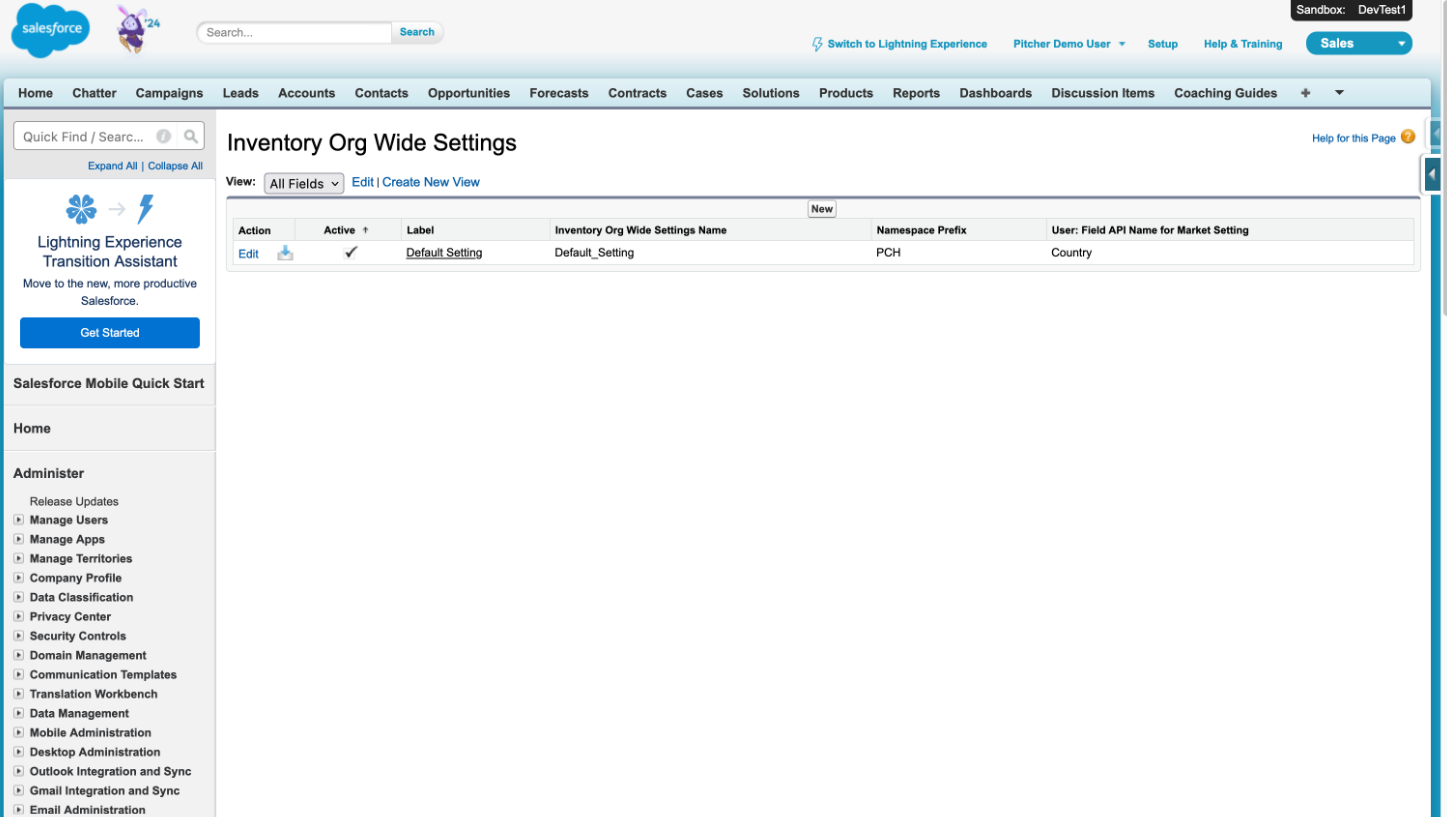Screen dimensions: 1447x817
Task: Click the Quick Find magnifier icon
Action: [190, 137]
